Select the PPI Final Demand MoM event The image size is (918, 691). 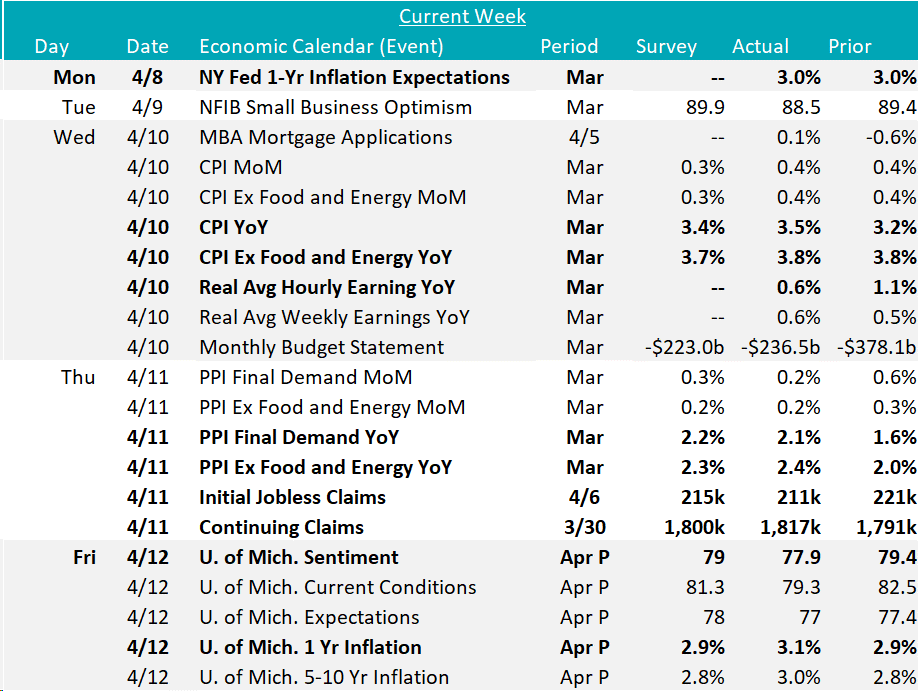click(305, 377)
